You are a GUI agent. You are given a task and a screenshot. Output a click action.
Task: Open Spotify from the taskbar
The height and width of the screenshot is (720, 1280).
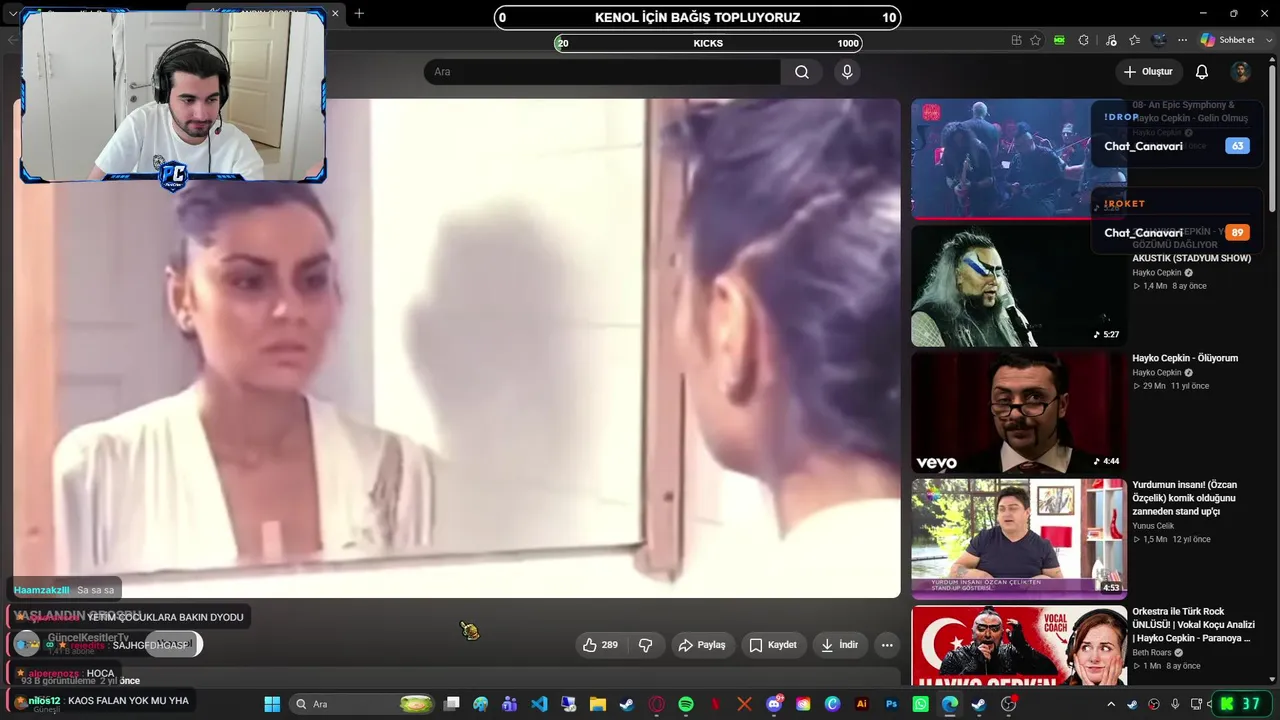coord(686,704)
